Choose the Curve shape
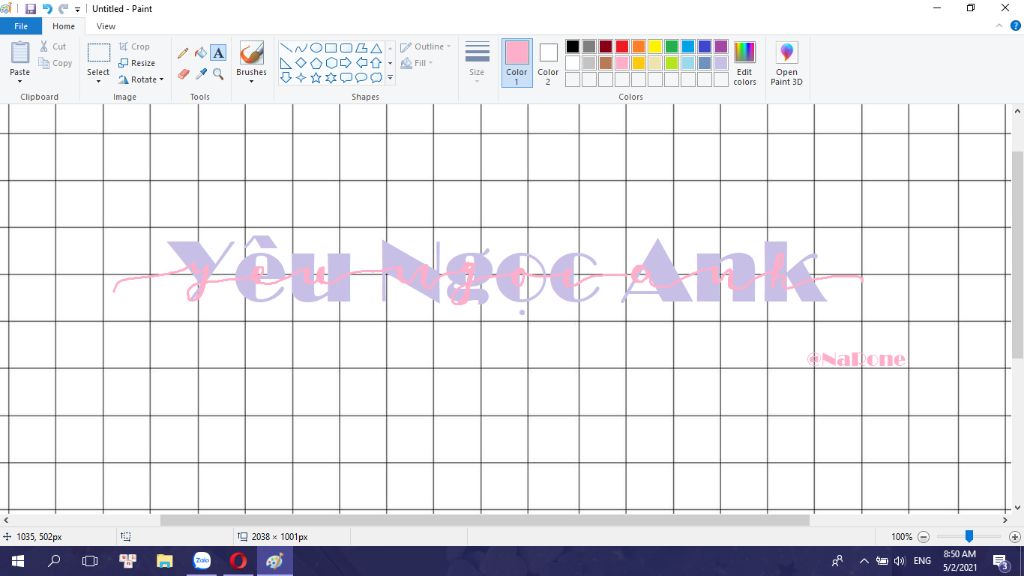 point(300,48)
